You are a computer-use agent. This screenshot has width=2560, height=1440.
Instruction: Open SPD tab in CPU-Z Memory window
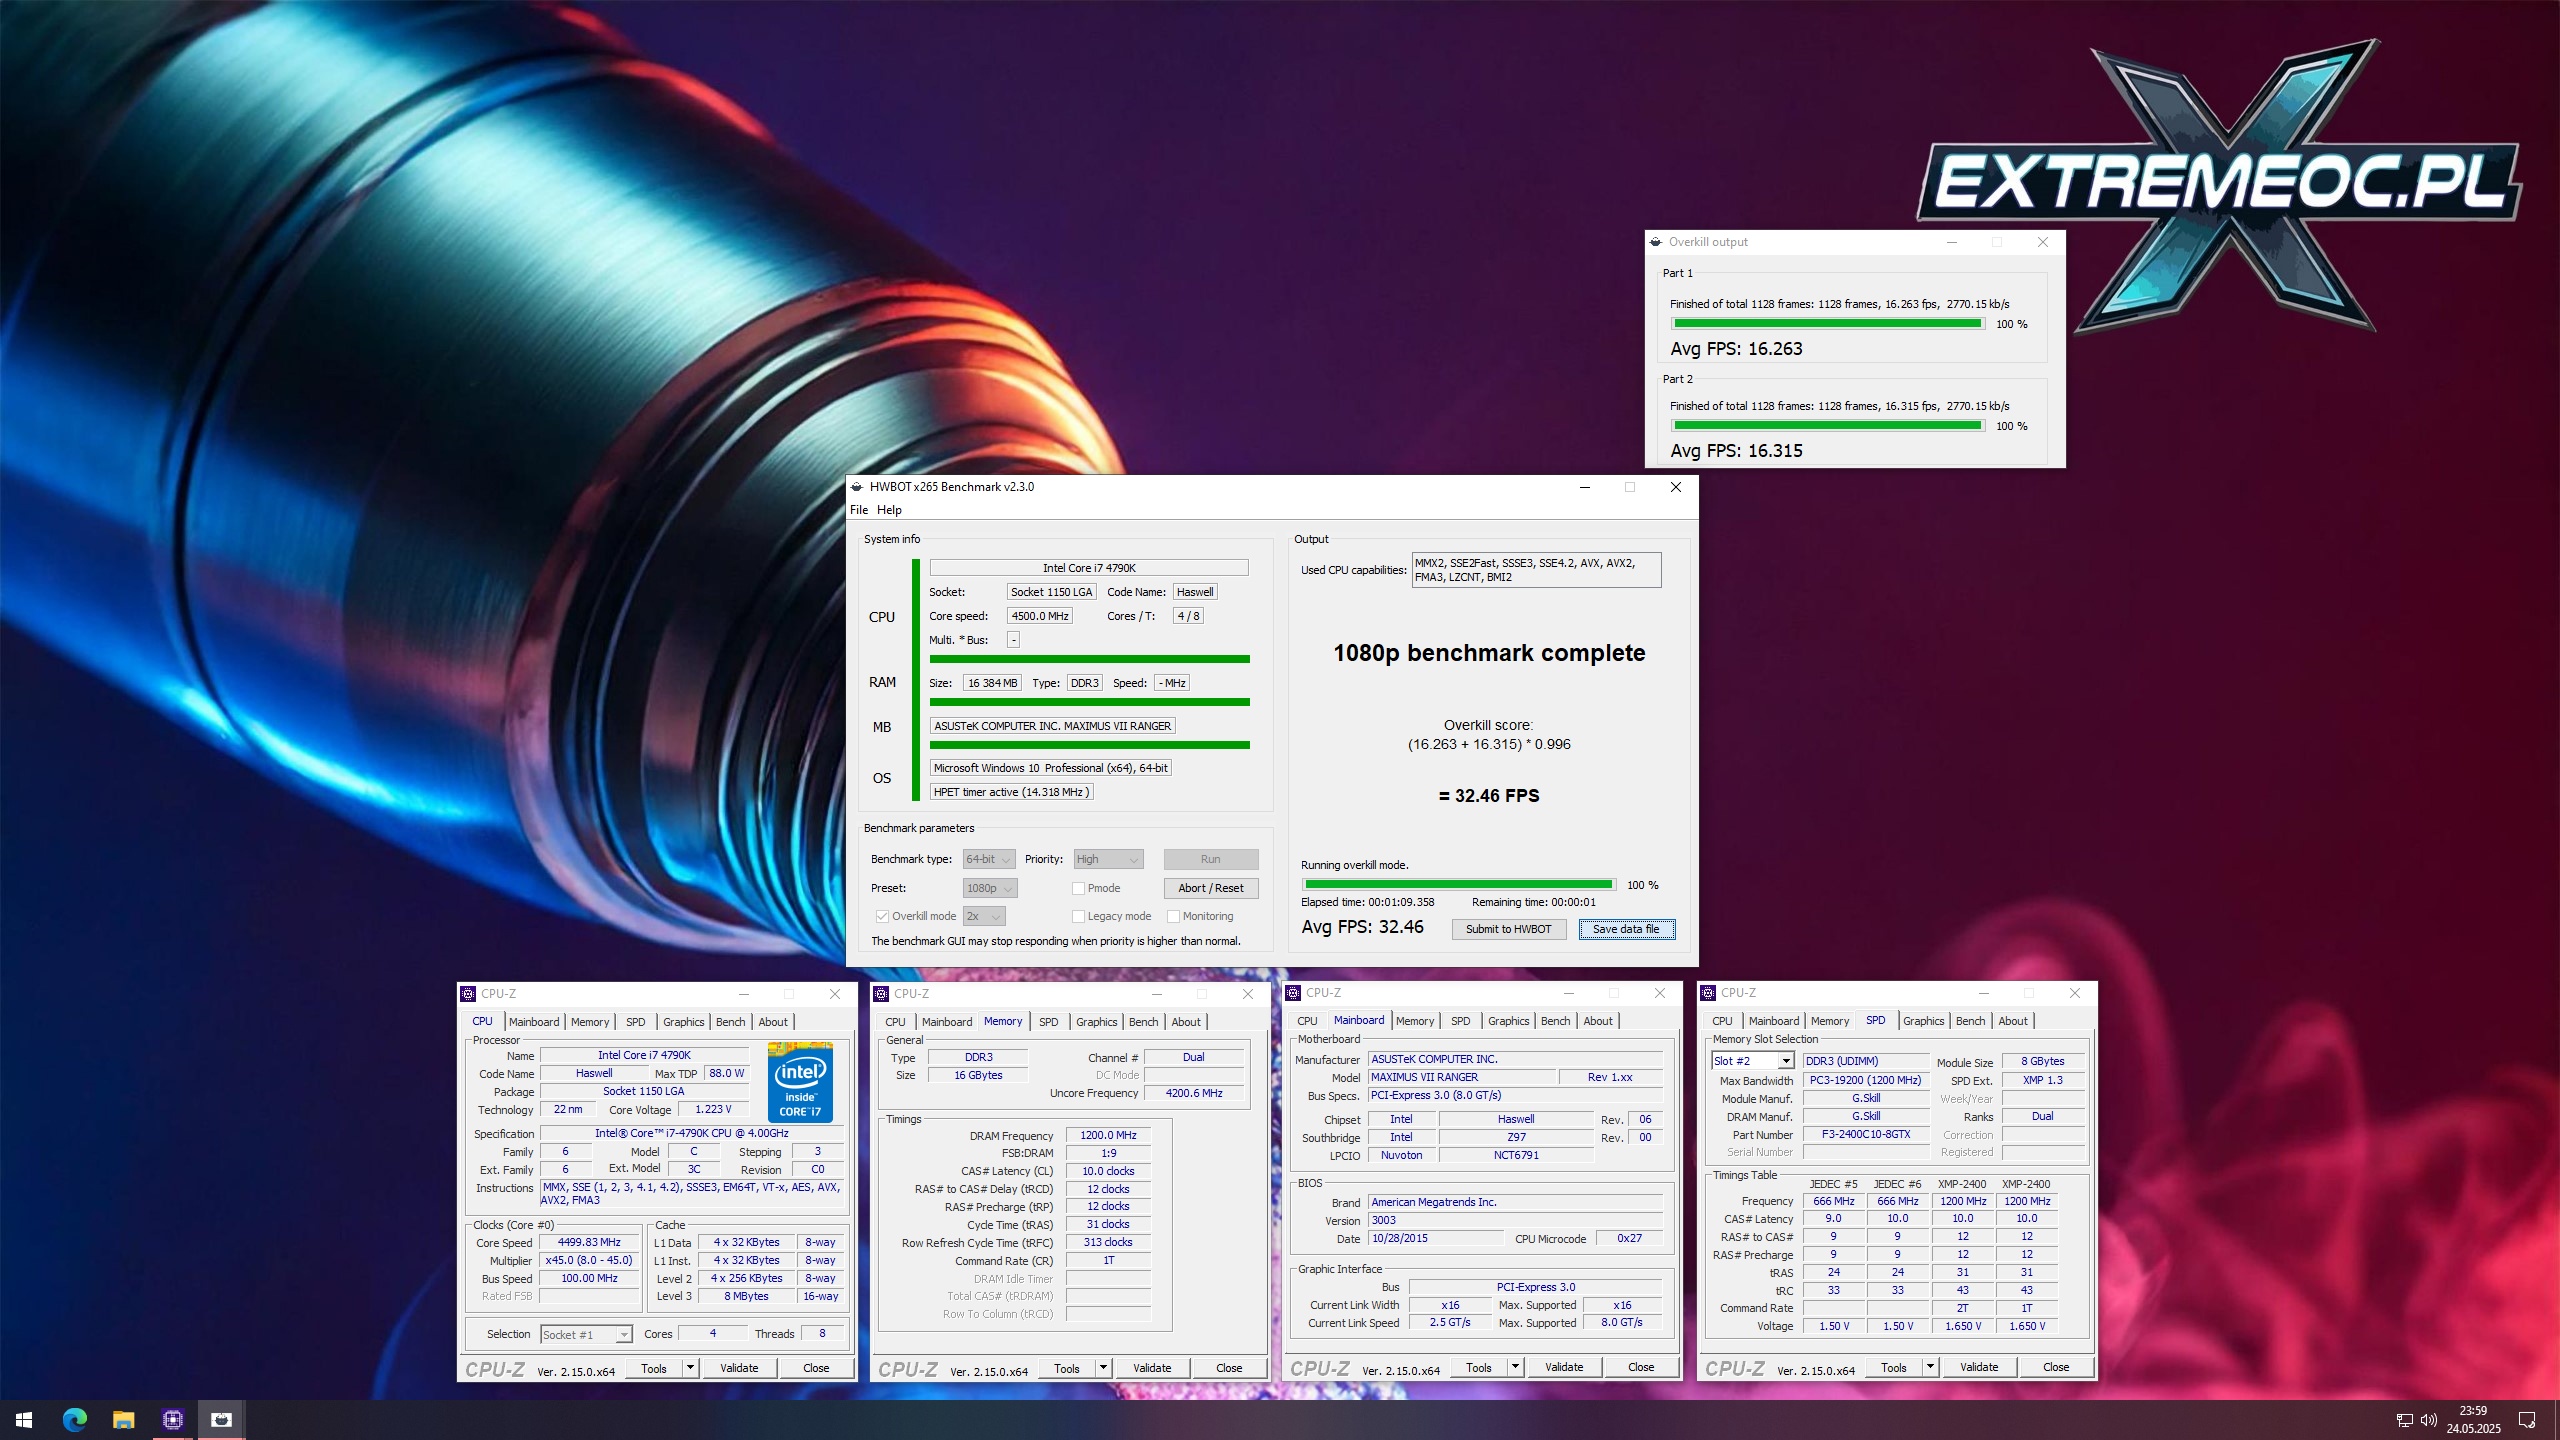tap(1048, 1022)
